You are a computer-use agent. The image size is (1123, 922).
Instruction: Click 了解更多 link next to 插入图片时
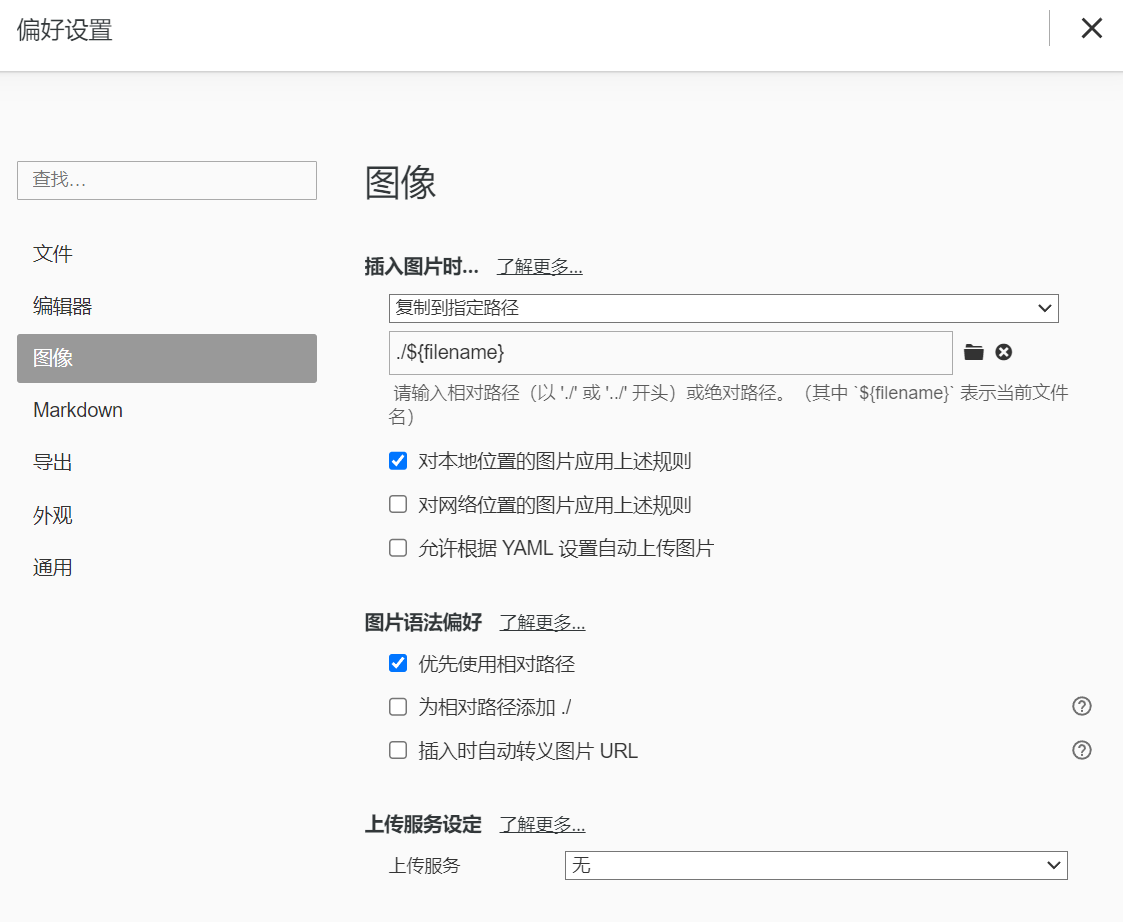[x=539, y=267]
